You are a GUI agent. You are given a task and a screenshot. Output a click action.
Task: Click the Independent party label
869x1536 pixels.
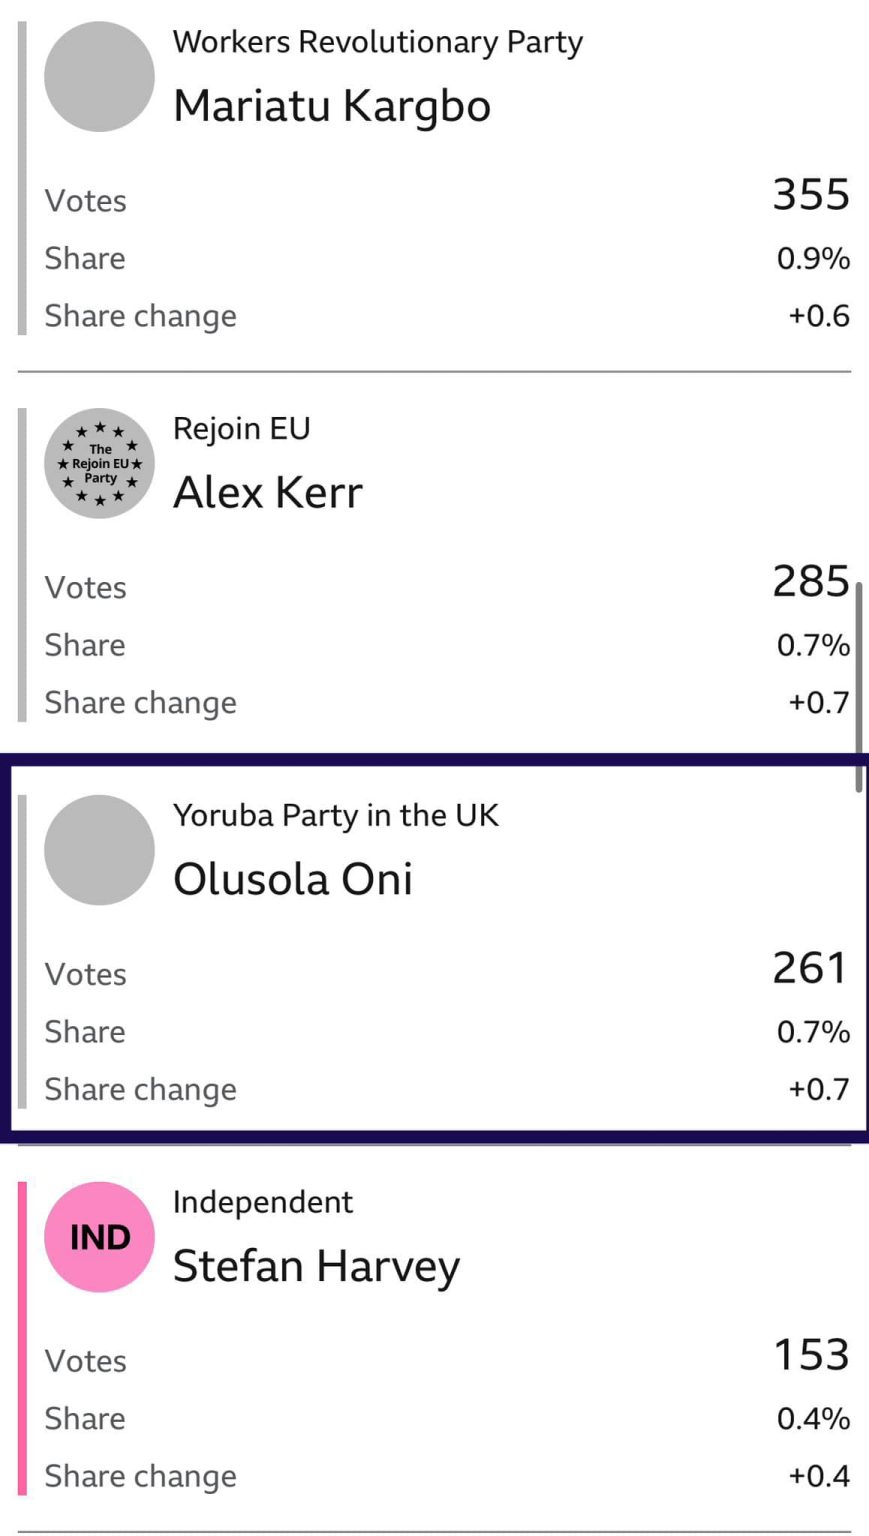click(x=262, y=1202)
